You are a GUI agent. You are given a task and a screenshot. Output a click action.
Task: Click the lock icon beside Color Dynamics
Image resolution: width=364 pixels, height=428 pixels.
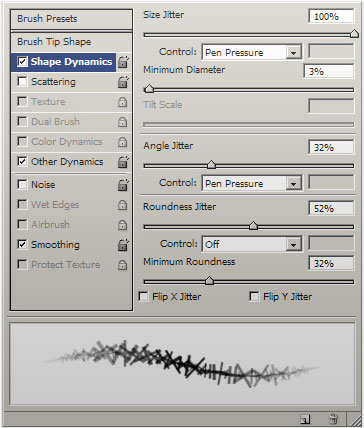pos(123,142)
